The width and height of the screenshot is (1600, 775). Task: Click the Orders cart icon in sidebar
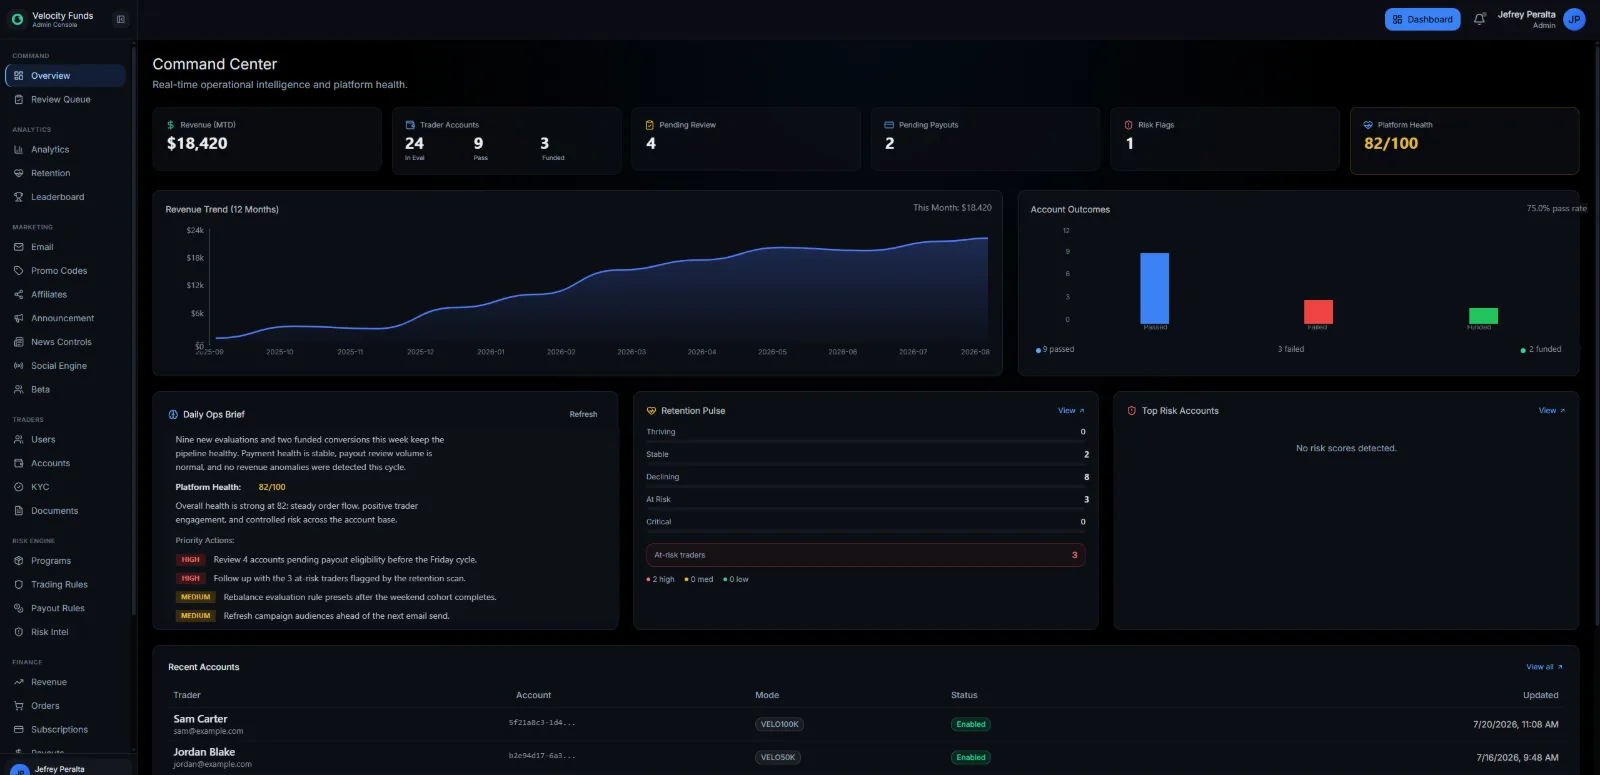click(18, 706)
